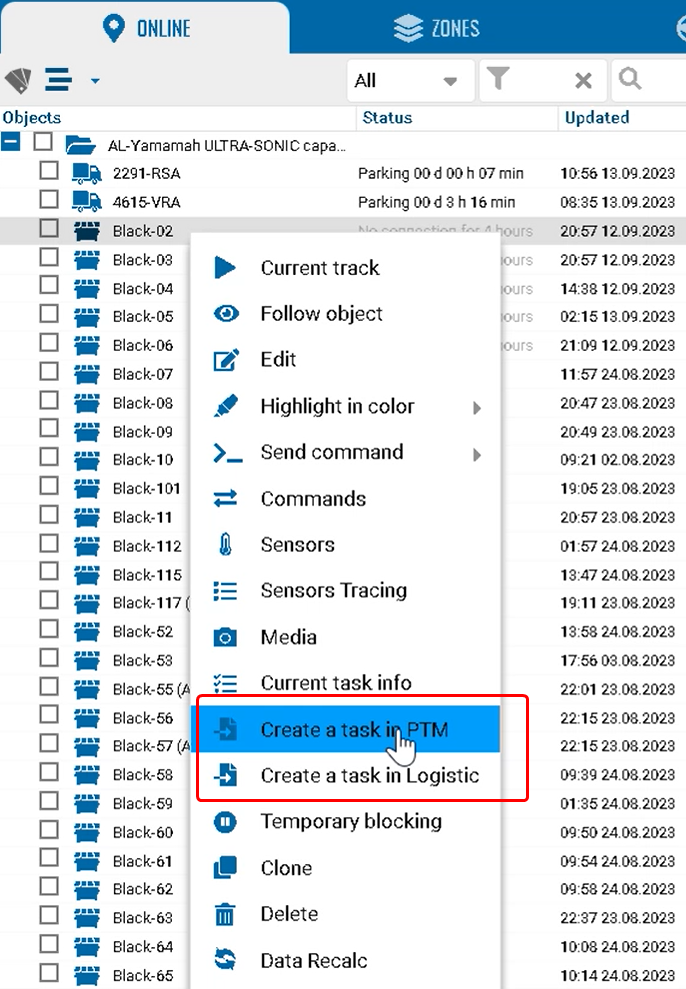Click the Status column header
The image size is (686, 989).
point(387,118)
